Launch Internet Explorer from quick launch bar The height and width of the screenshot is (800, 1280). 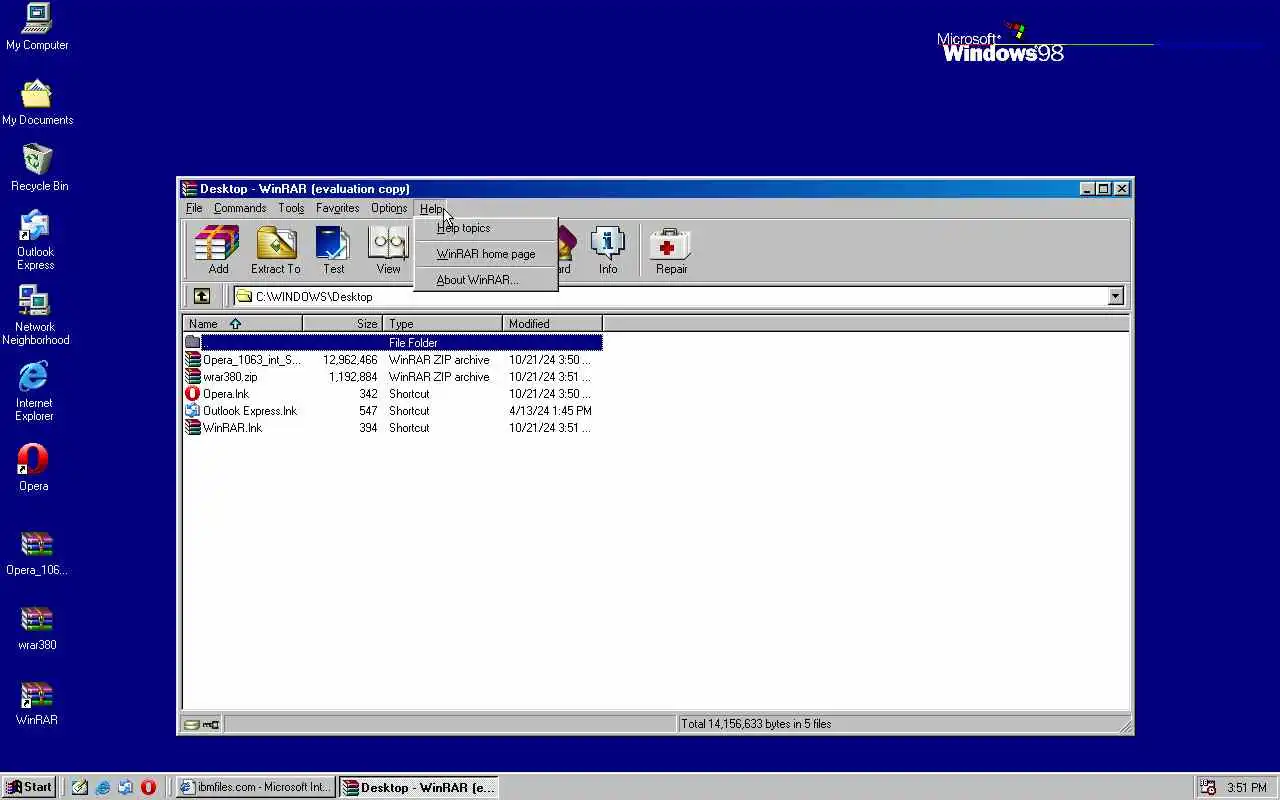coord(103,787)
